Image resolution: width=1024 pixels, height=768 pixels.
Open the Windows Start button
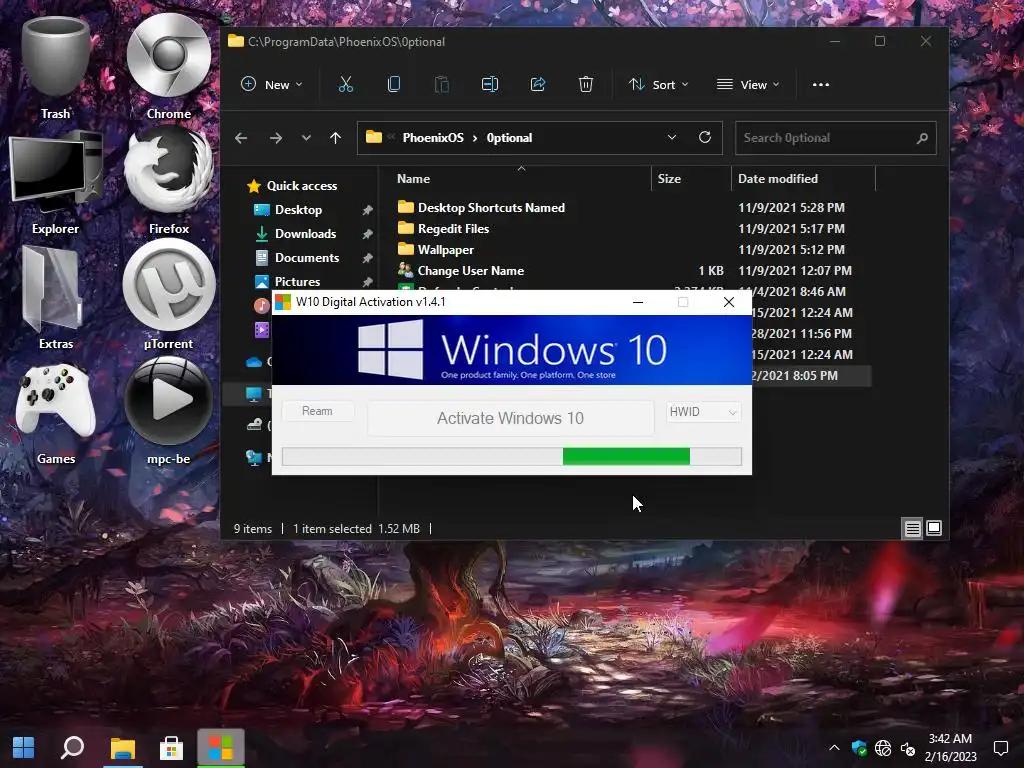(x=24, y=748)
